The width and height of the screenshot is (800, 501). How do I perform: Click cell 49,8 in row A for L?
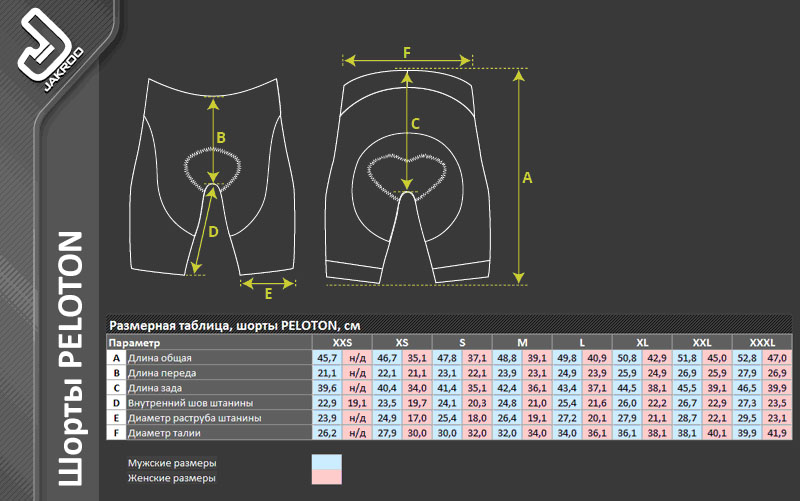tap(567, 358)
